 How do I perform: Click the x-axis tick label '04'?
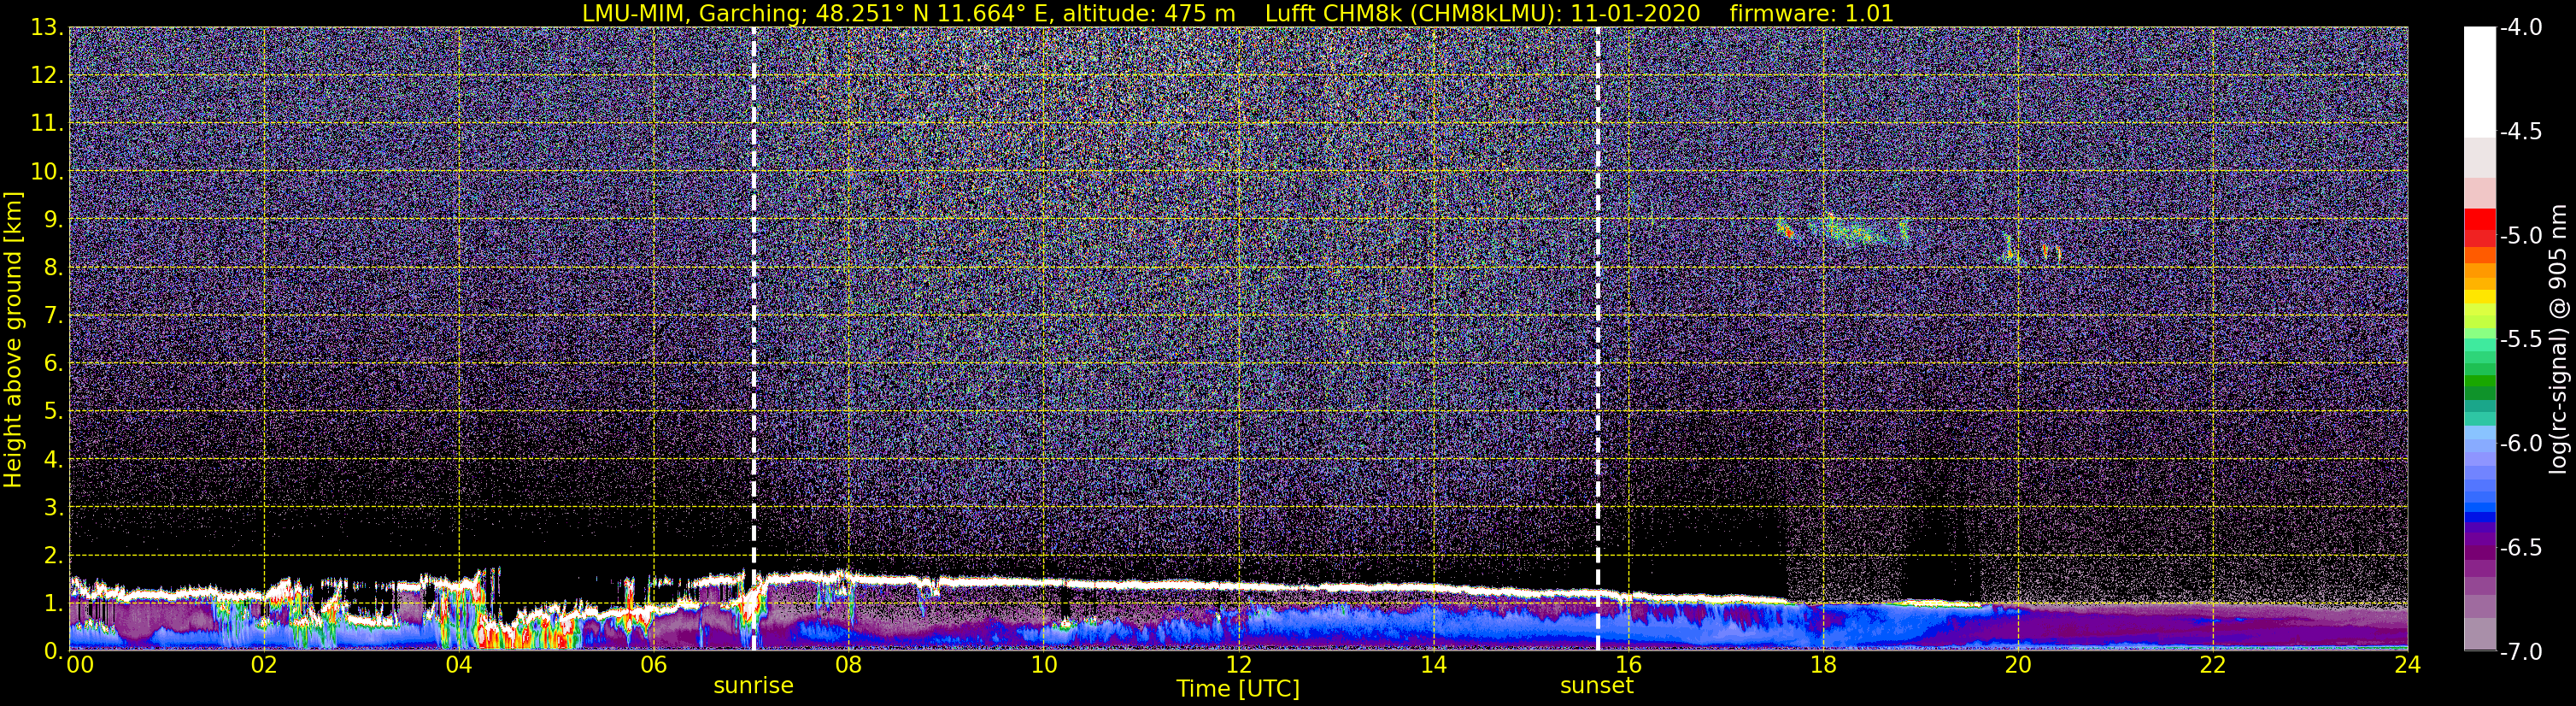click(x=459, y=665)
